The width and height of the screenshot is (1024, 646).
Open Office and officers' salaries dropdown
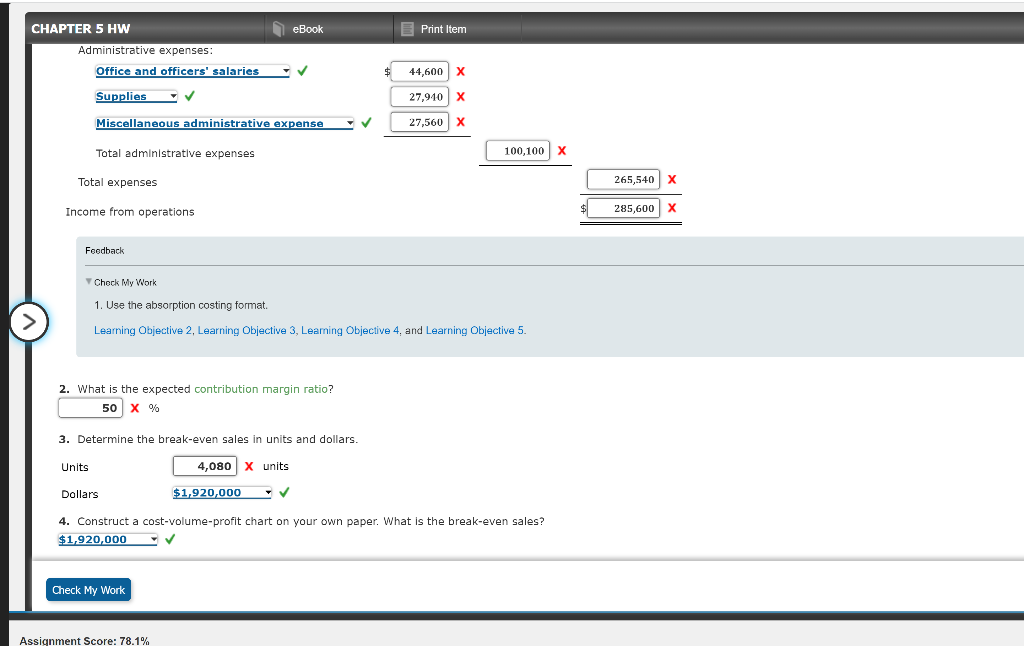point(193,71)
